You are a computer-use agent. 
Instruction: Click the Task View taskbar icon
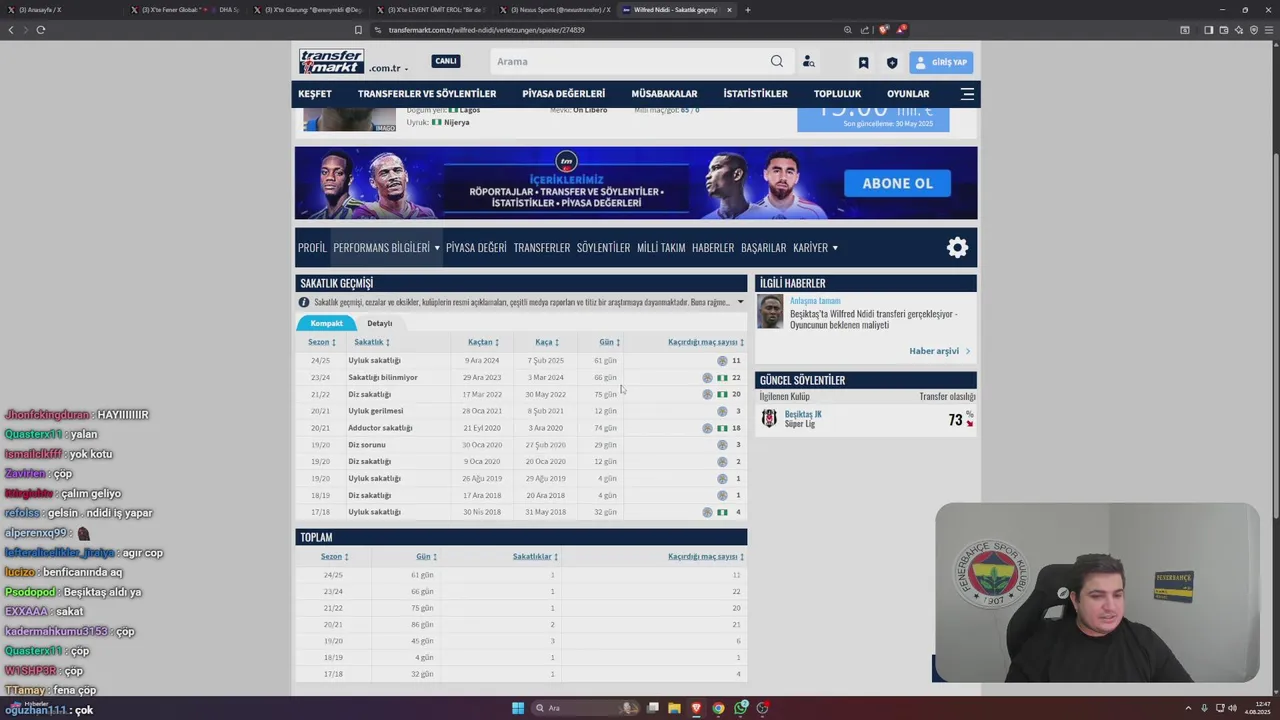pos(652,708)
